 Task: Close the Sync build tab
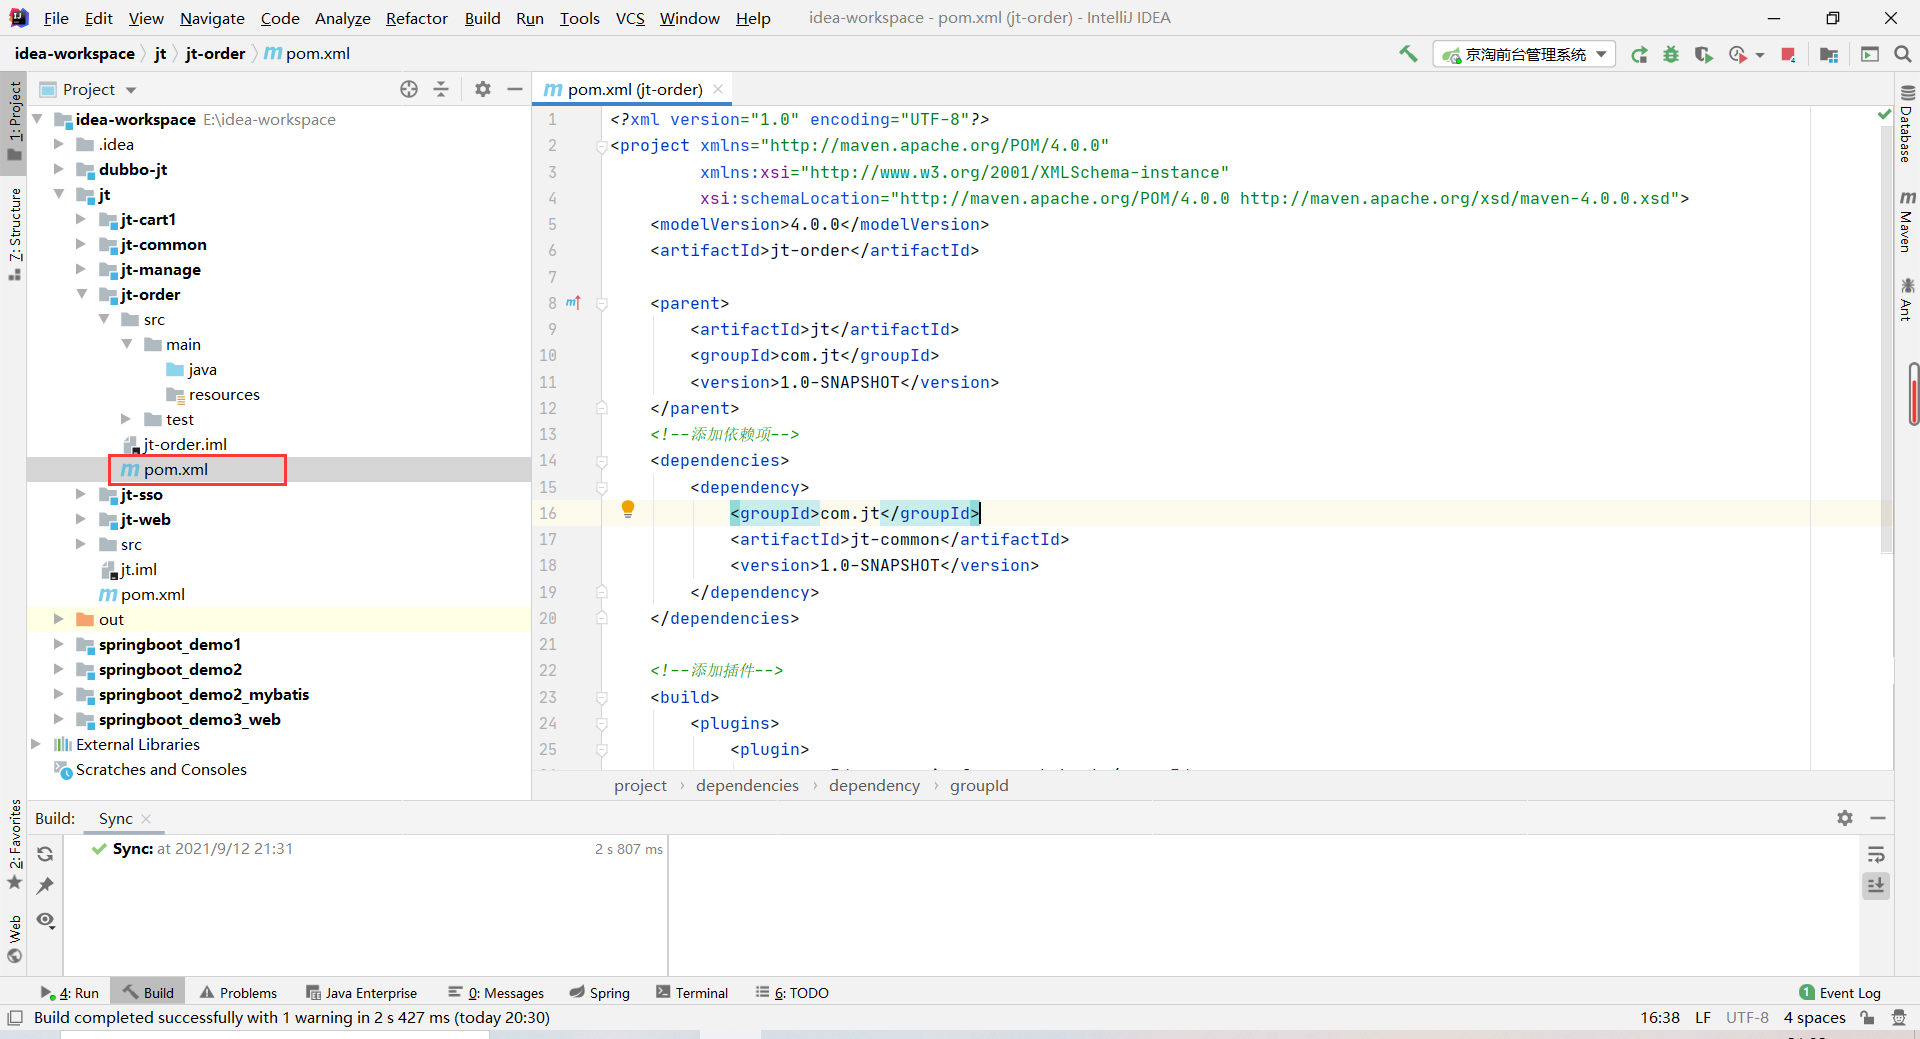146,818
